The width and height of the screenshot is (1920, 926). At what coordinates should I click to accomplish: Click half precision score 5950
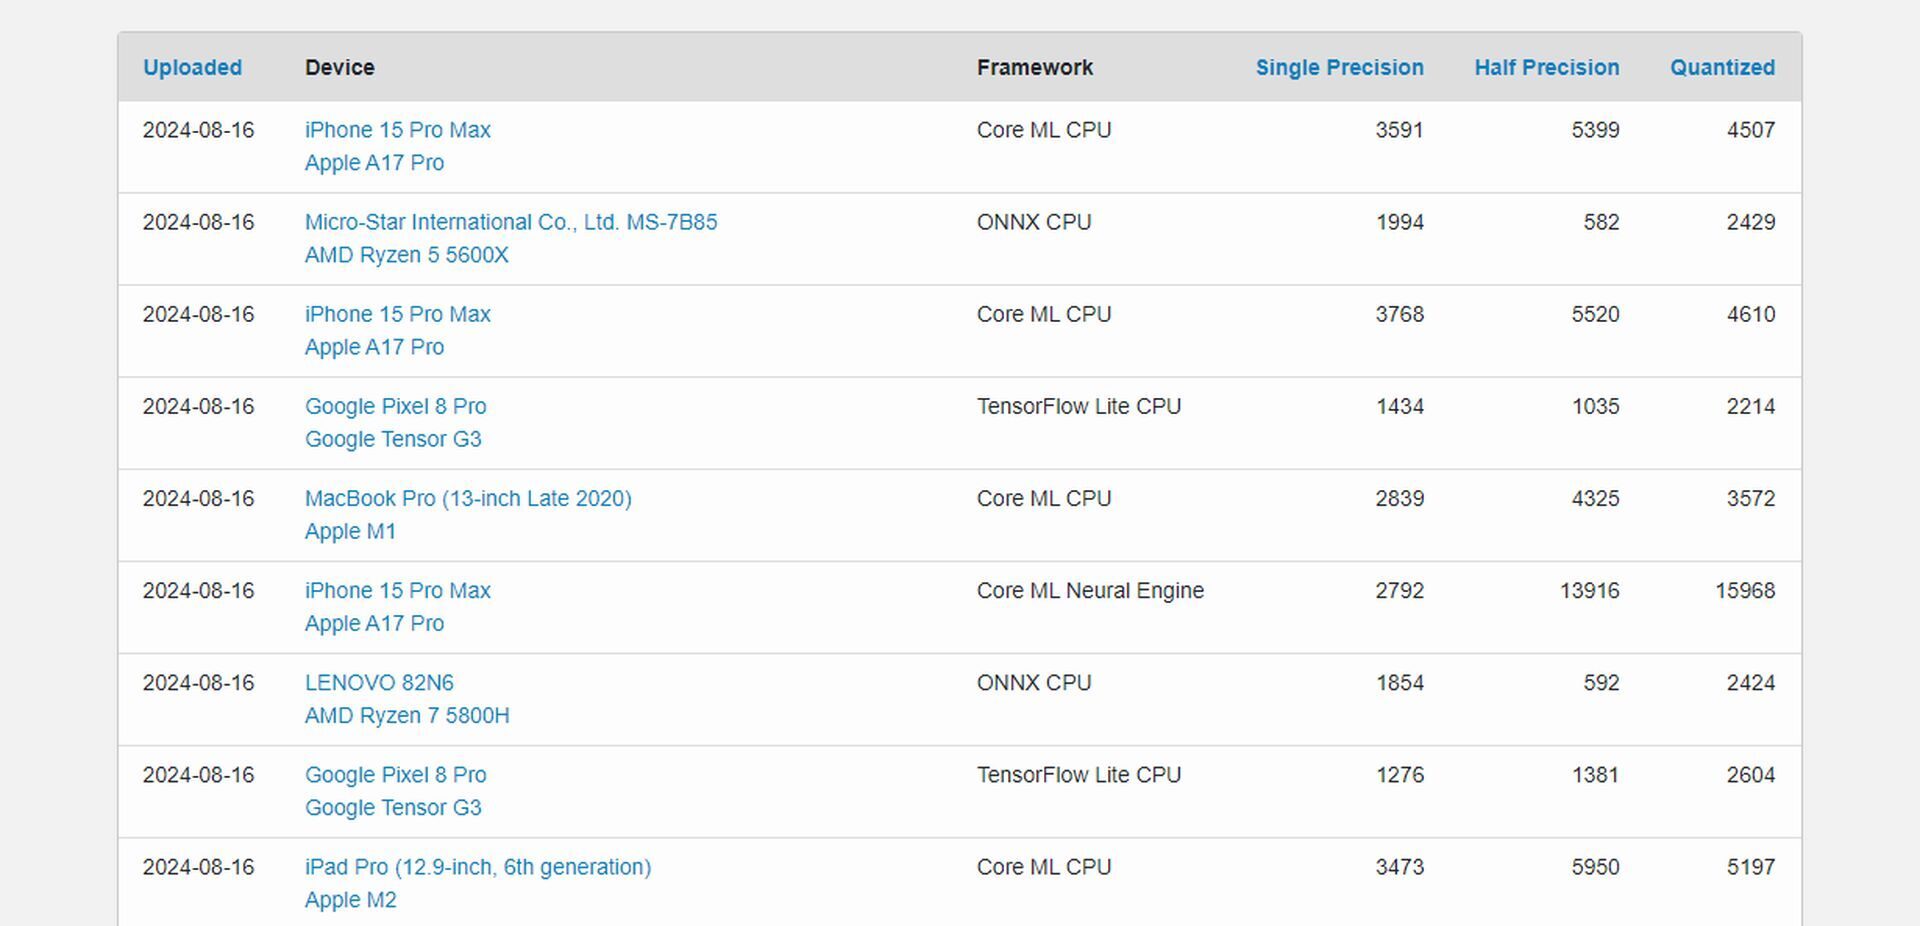click(1595, 867)
